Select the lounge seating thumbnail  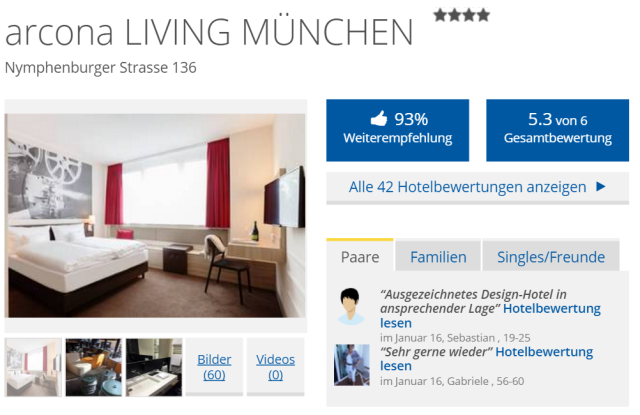(x=94, y=367)
